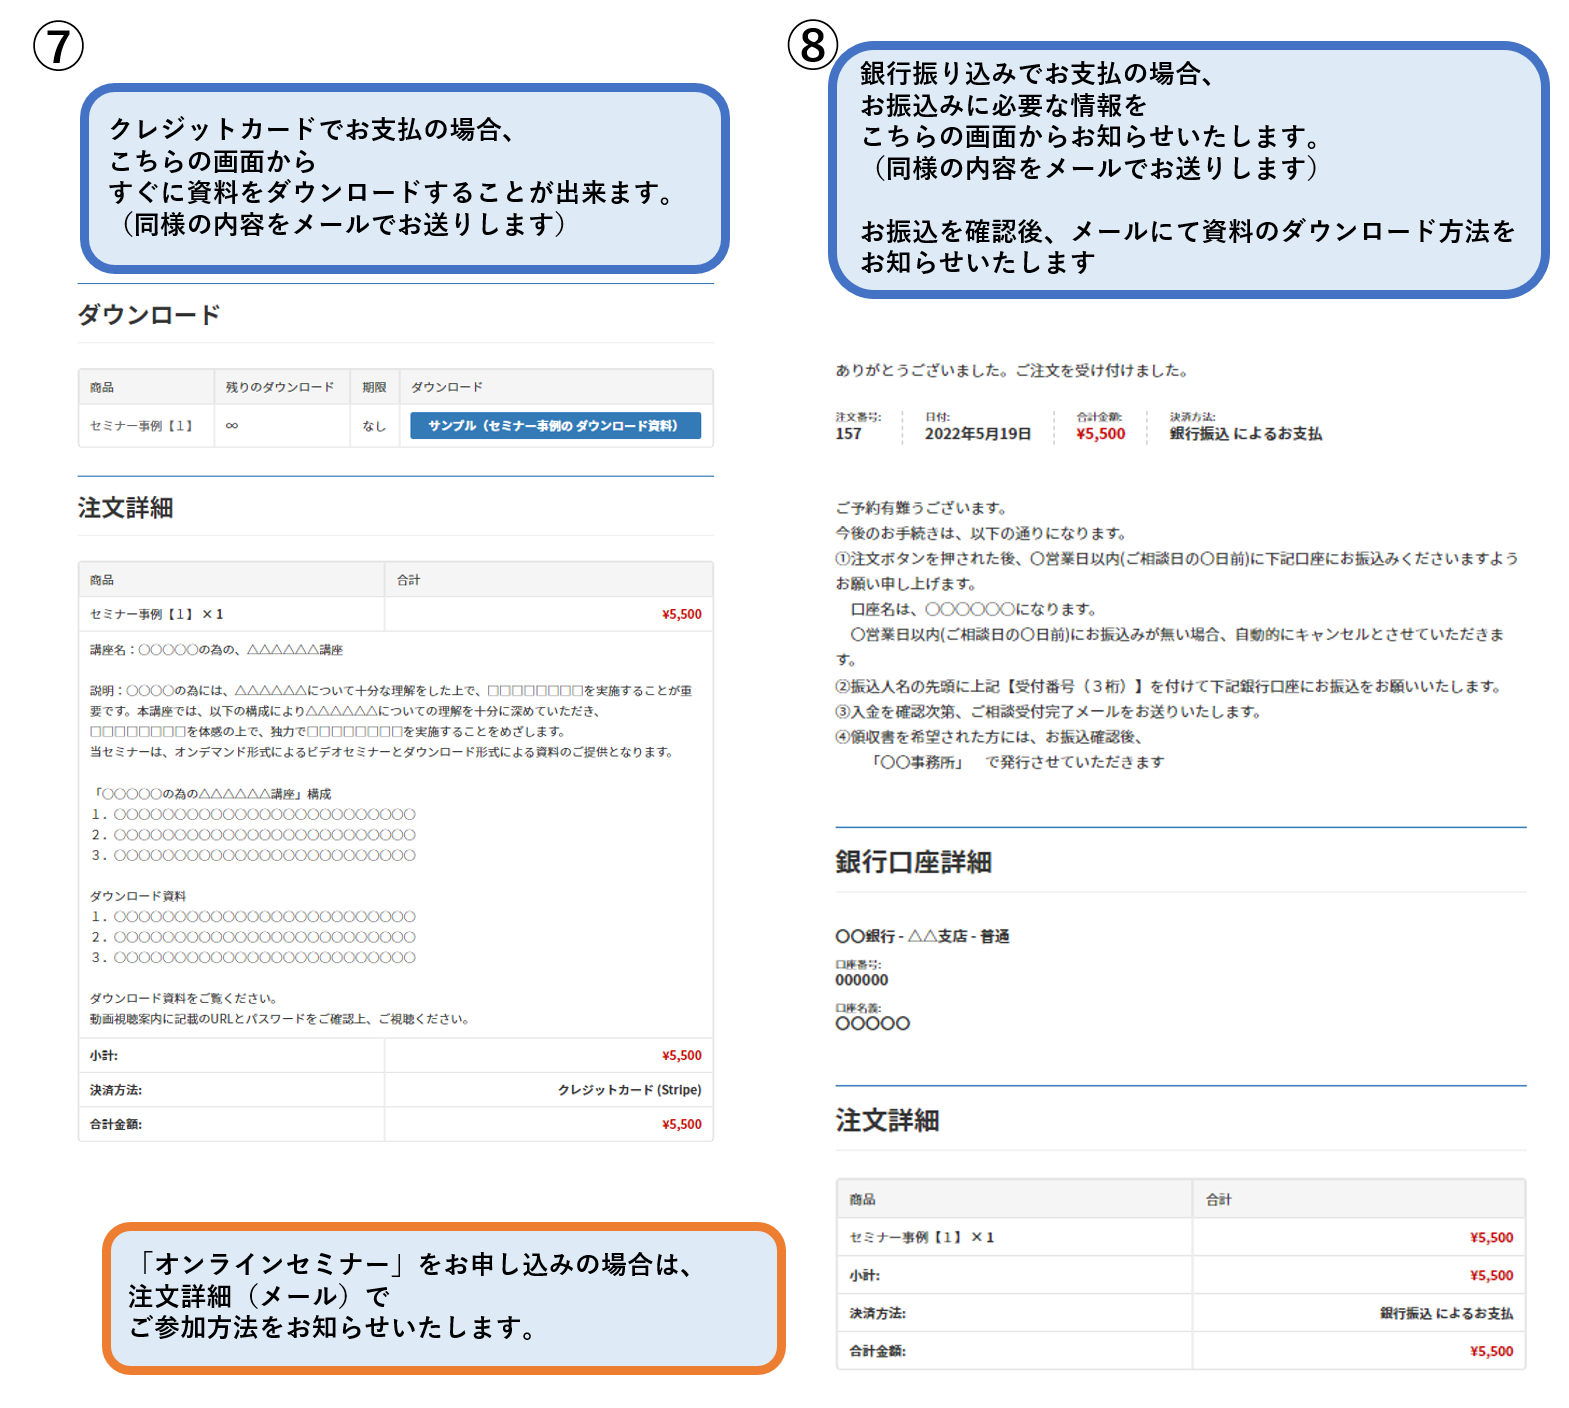Click the クレジットカード (Stripe) payment cell
This screenshot has width=1569, height=1408.
[629, 1090]
